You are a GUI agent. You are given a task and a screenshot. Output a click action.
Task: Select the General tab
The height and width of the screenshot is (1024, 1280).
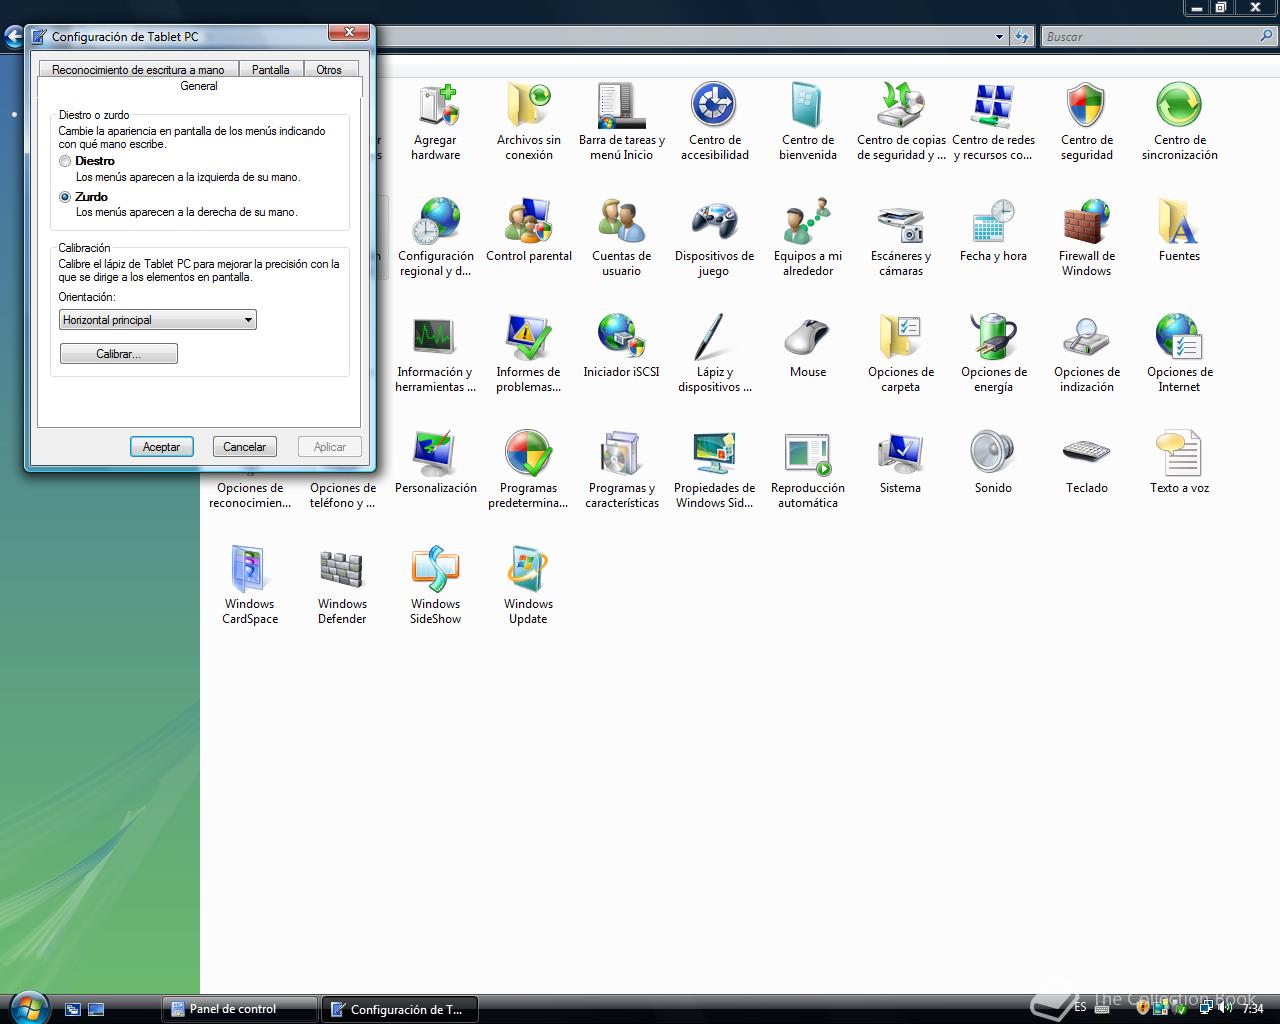click(199, 86)
